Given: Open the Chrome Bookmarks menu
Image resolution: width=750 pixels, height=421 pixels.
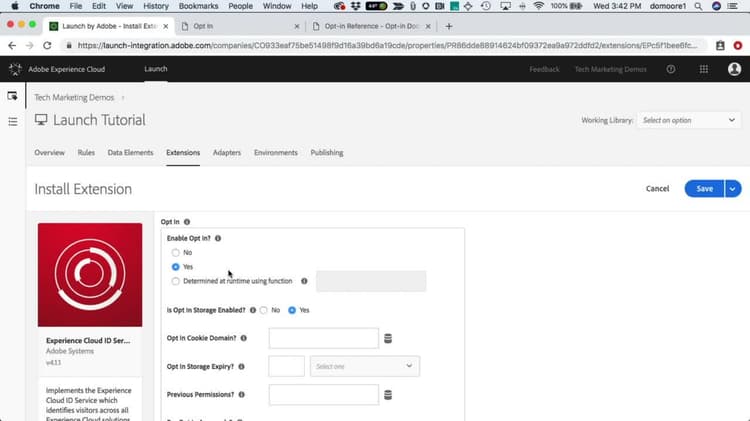Looking at the screenshot, I should pos(198,6).
